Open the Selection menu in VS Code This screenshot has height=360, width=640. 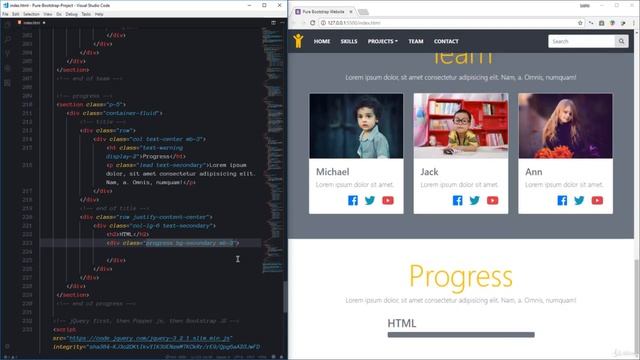31,14
